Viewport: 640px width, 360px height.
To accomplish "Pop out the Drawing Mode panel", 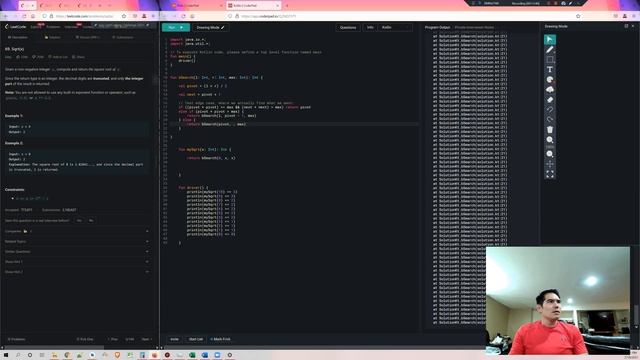I will click(626, 26).
